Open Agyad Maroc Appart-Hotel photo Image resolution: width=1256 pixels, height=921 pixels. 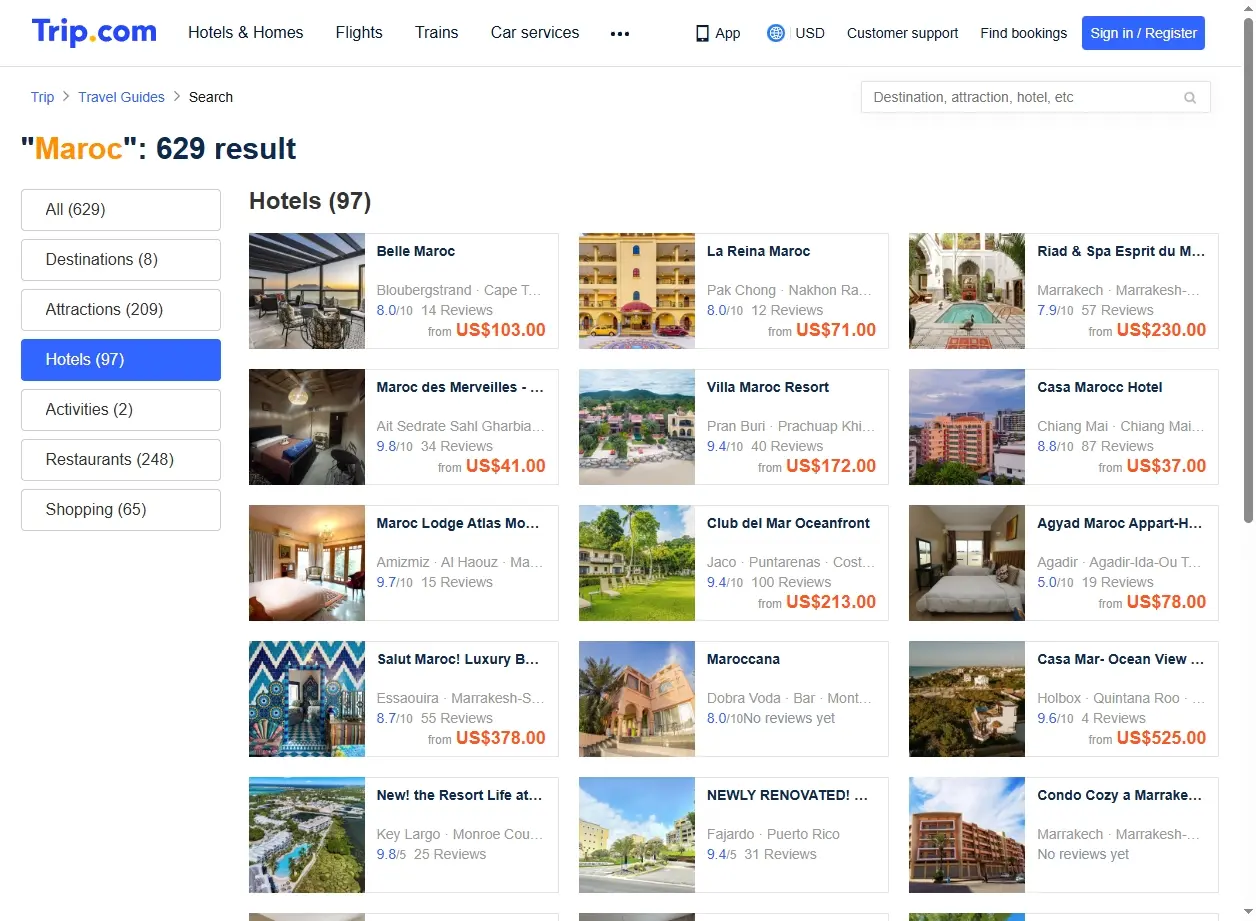[x=967, y=563]
